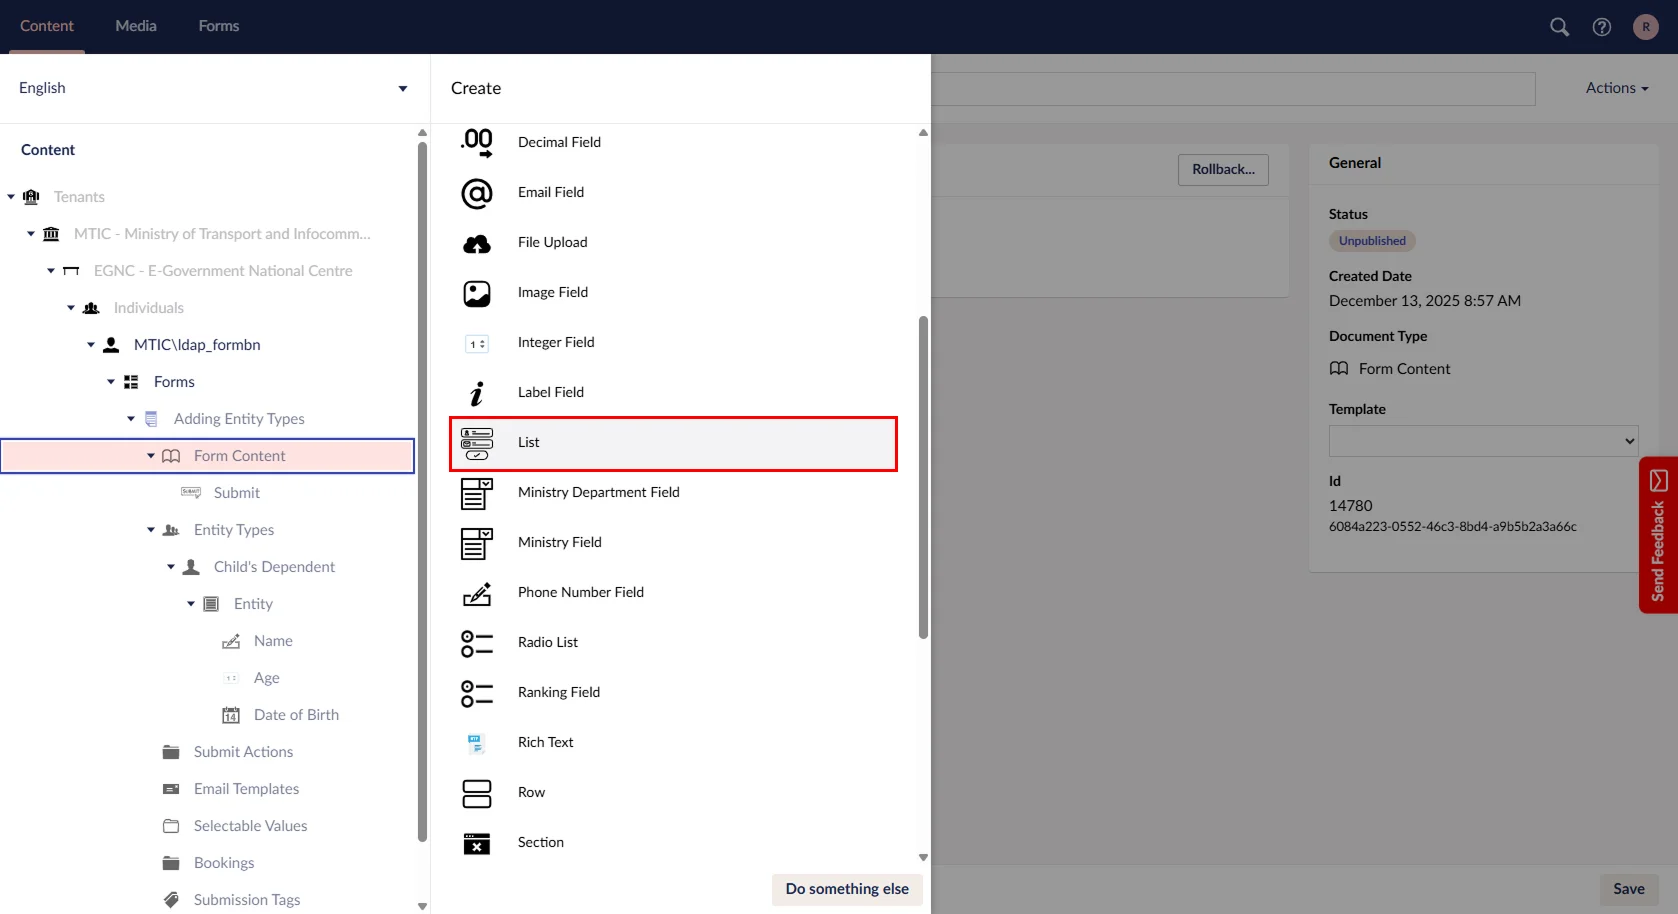Open the help question mark icon
The image size is (1678, 914).
tap(1602, 27)
